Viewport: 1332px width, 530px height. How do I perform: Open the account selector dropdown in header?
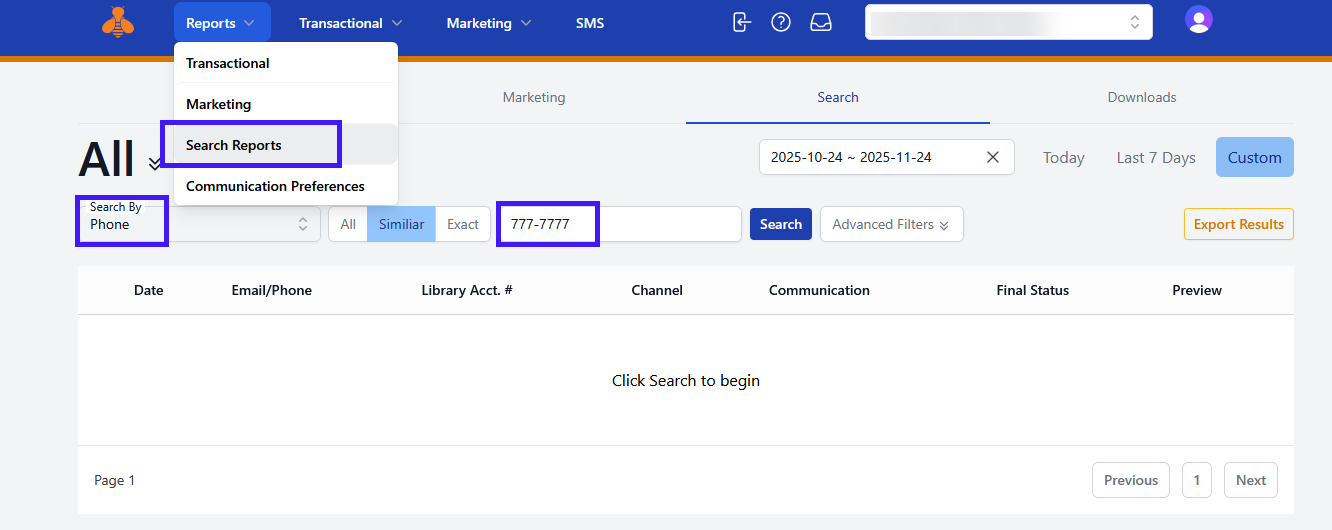[x=1008, y=22]
